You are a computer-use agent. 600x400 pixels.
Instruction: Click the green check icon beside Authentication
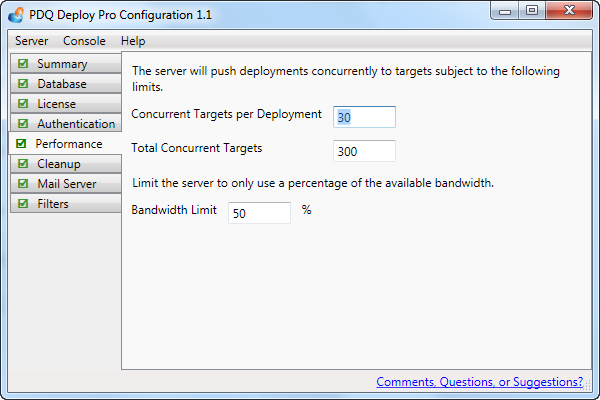(23, 123)
